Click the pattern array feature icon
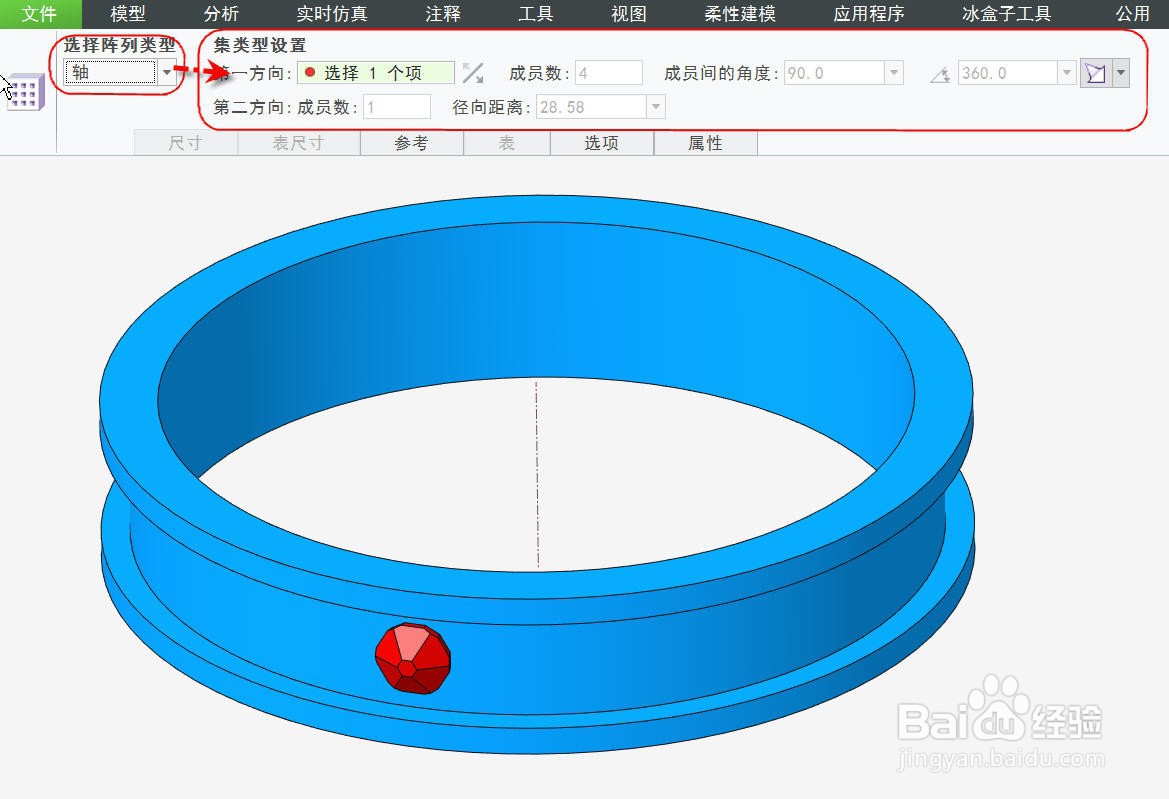1169x799 pixels. (26, 93)
